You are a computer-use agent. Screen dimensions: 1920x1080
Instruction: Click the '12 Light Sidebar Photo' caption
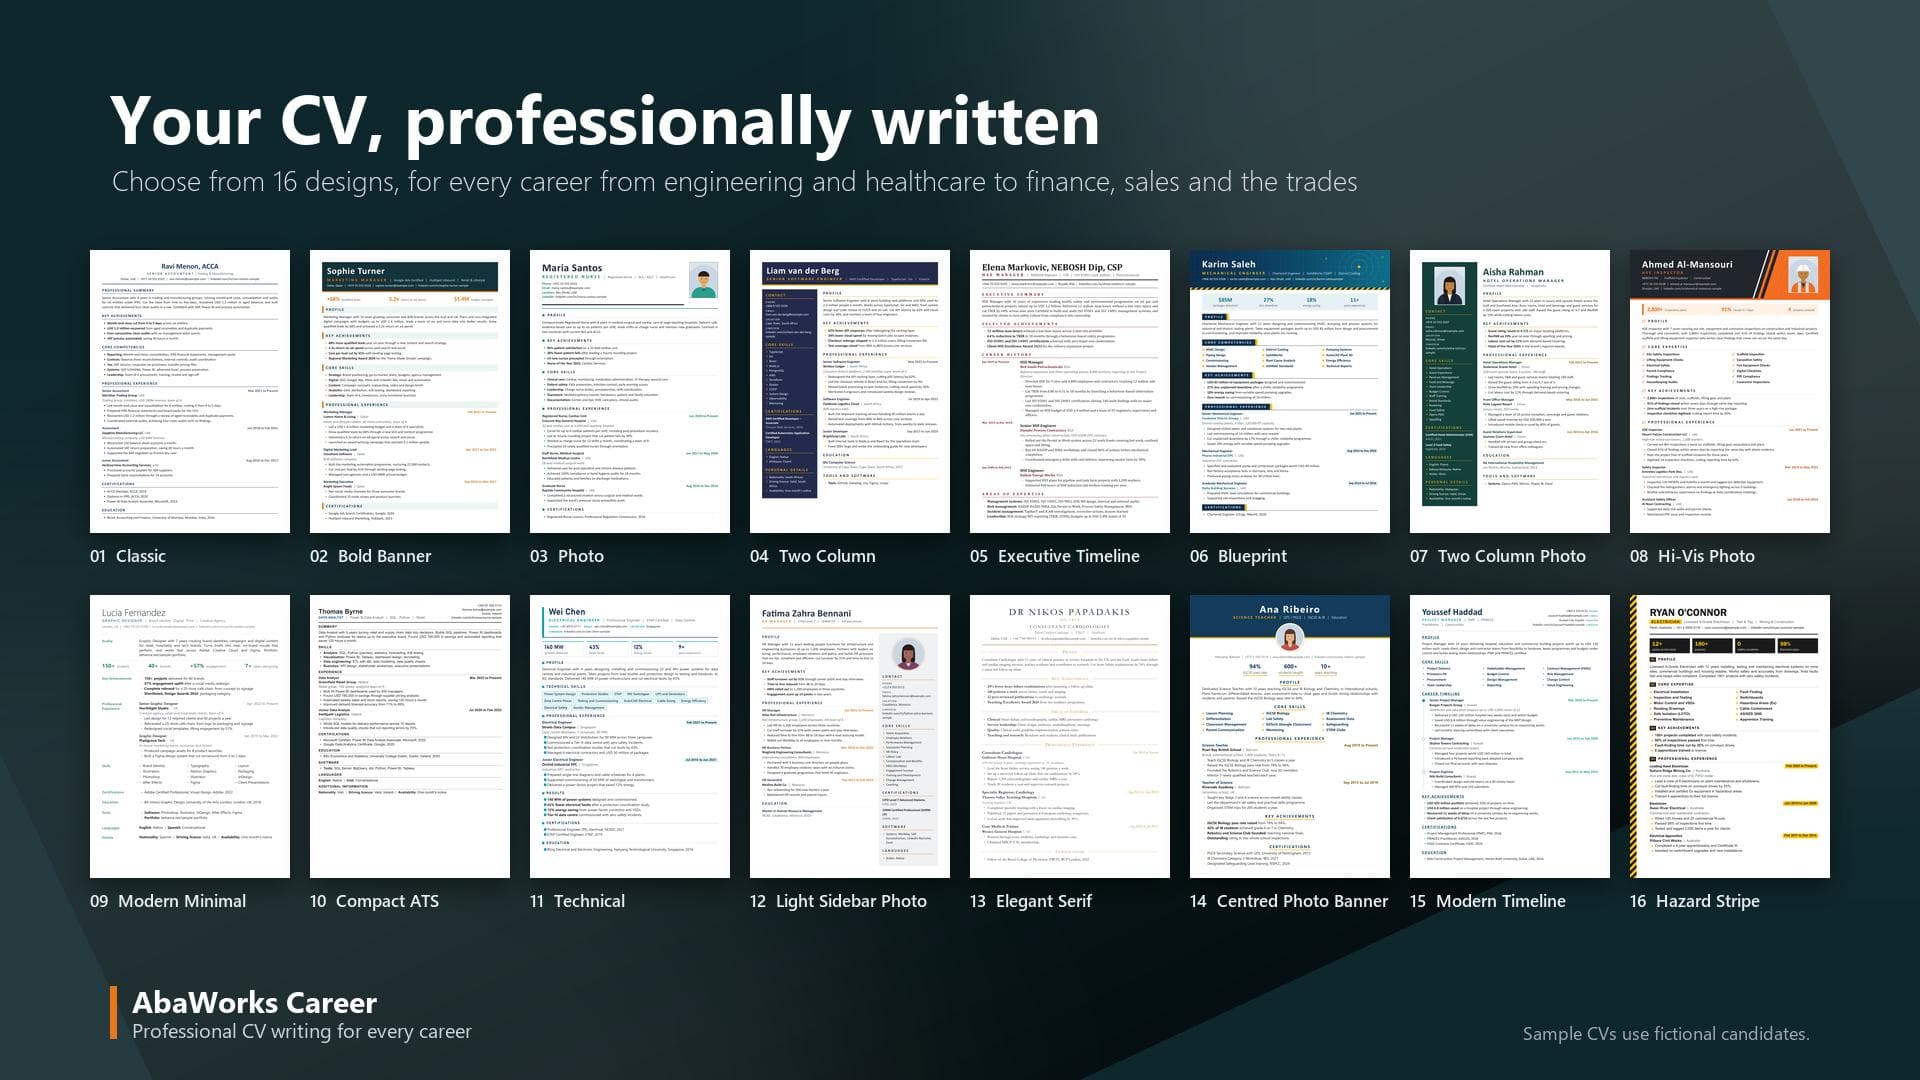point(839,901)
